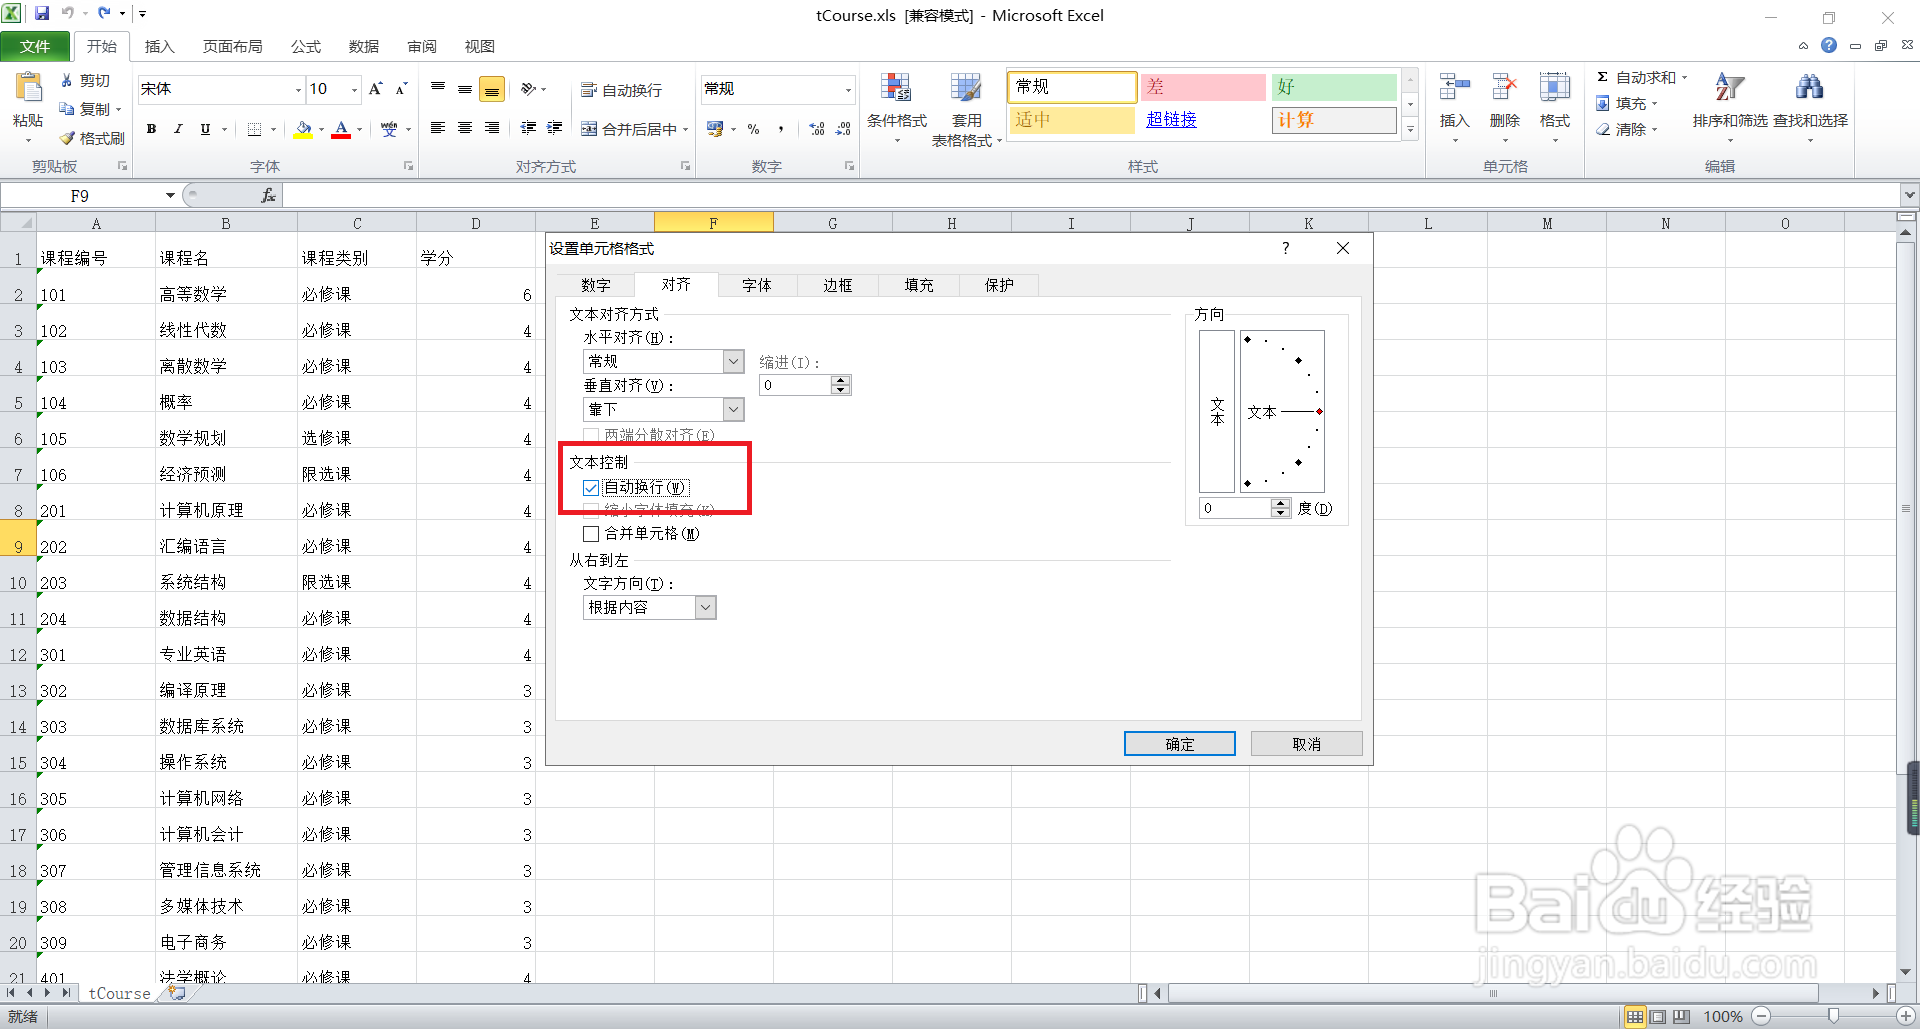
Task: Open the 文件 File tab
Action: (x=35, y=46)
